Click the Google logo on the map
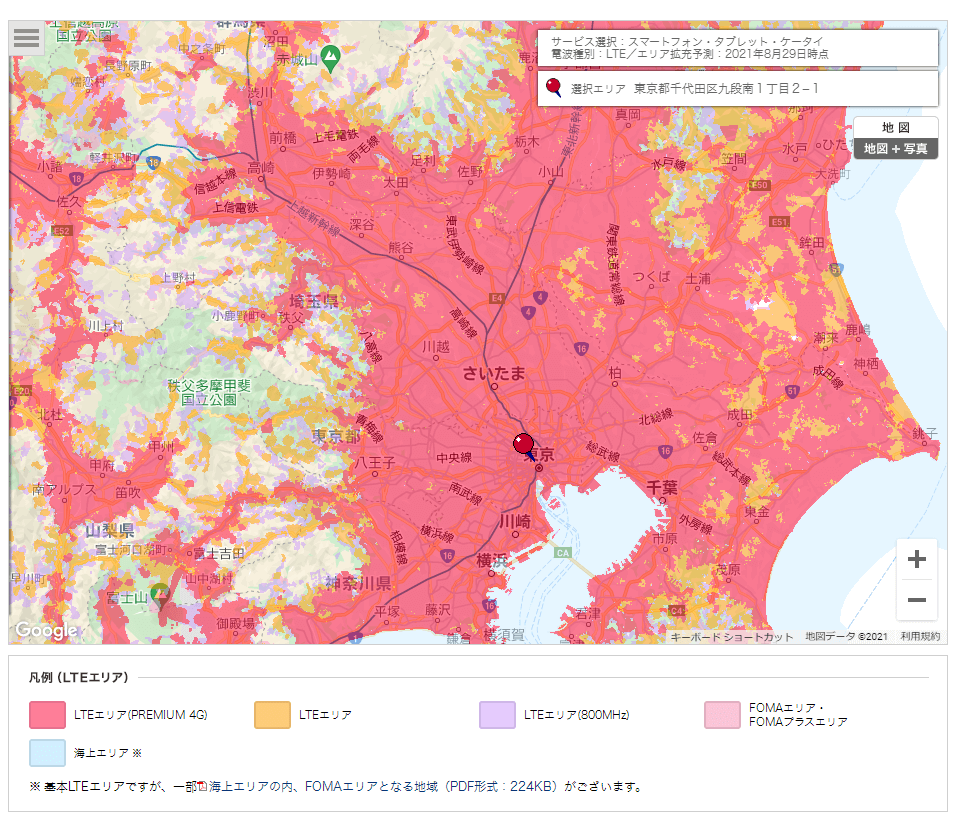Screen dimensions: 953x821 coord(46,630)
